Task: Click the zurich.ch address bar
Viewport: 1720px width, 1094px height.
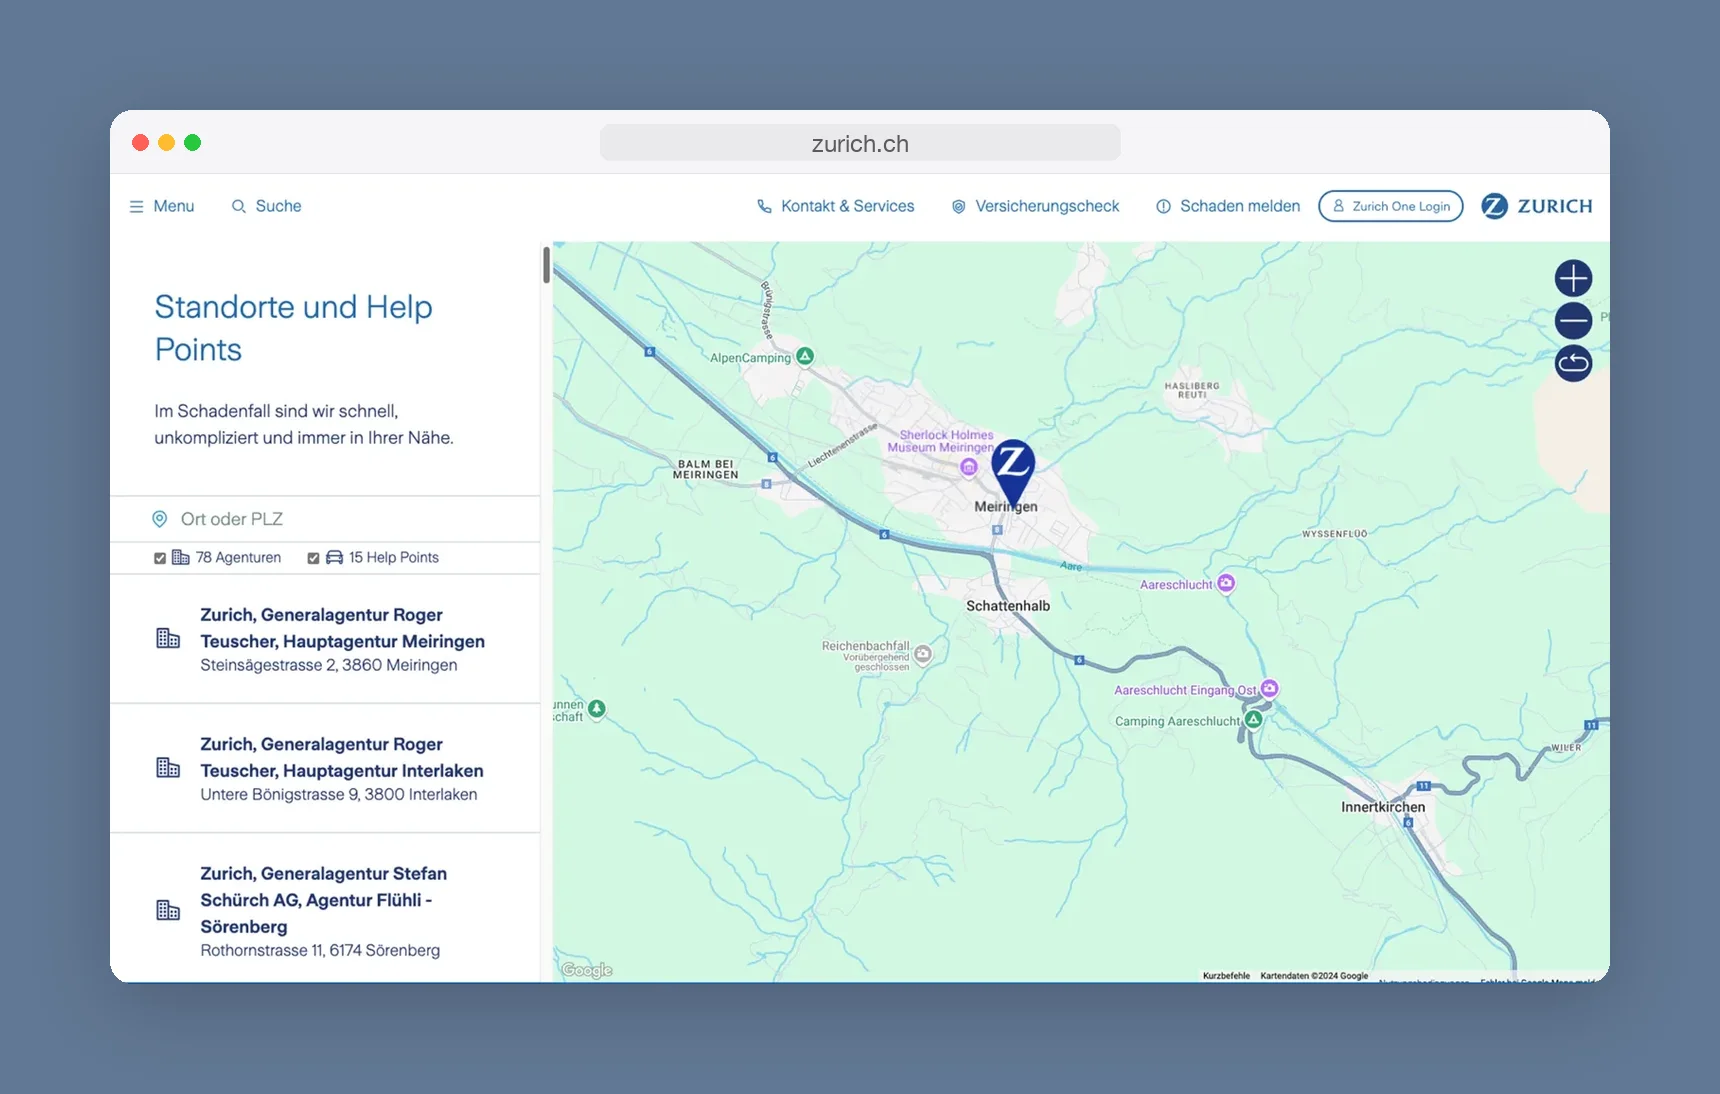Action: tap(860, 143)
